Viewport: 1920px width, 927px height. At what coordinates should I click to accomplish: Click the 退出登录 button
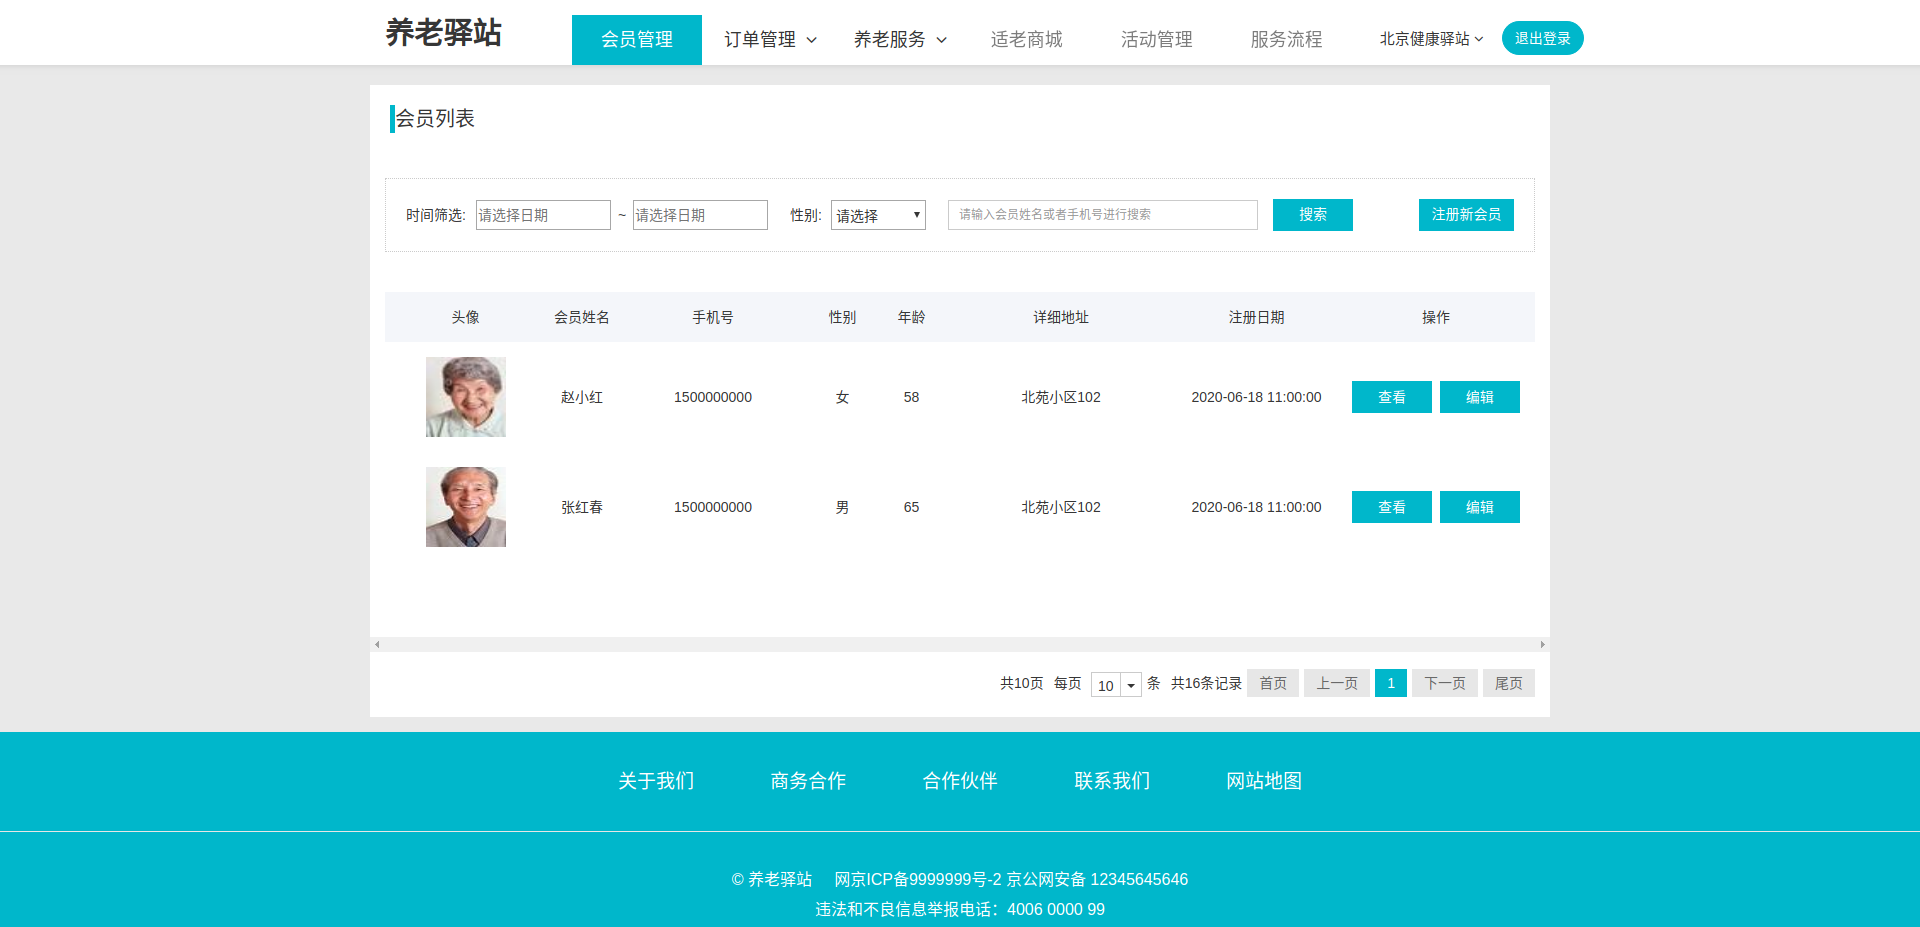(x=1542, y=38)
